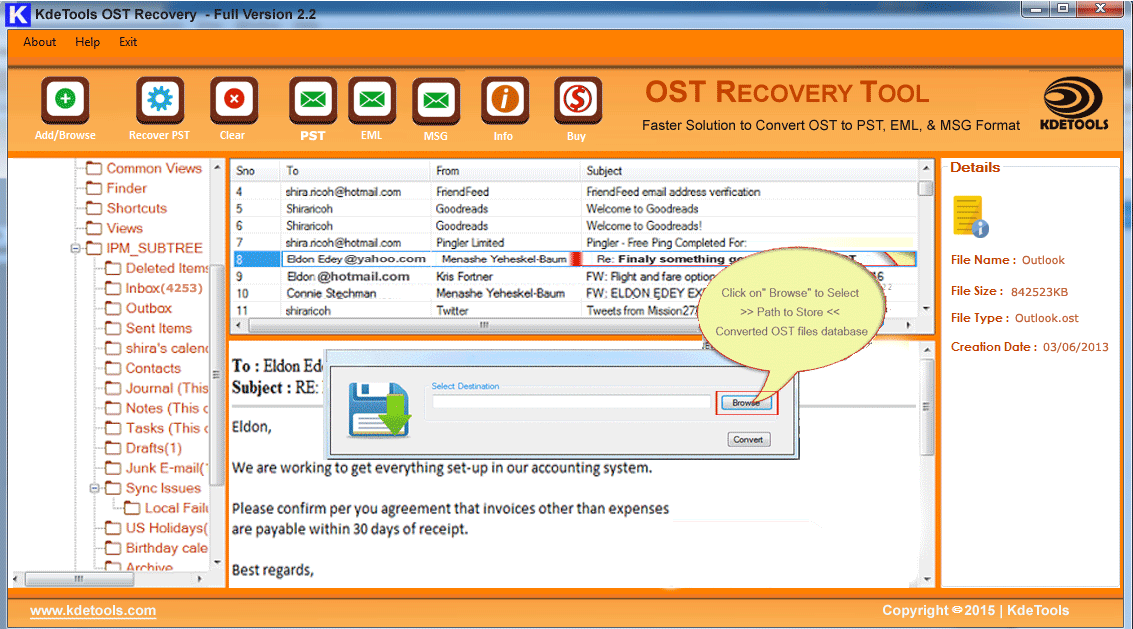Open the Info icon in toolbar
The width and height of the screenshot is (1133, 629).
tap(504, 100)
